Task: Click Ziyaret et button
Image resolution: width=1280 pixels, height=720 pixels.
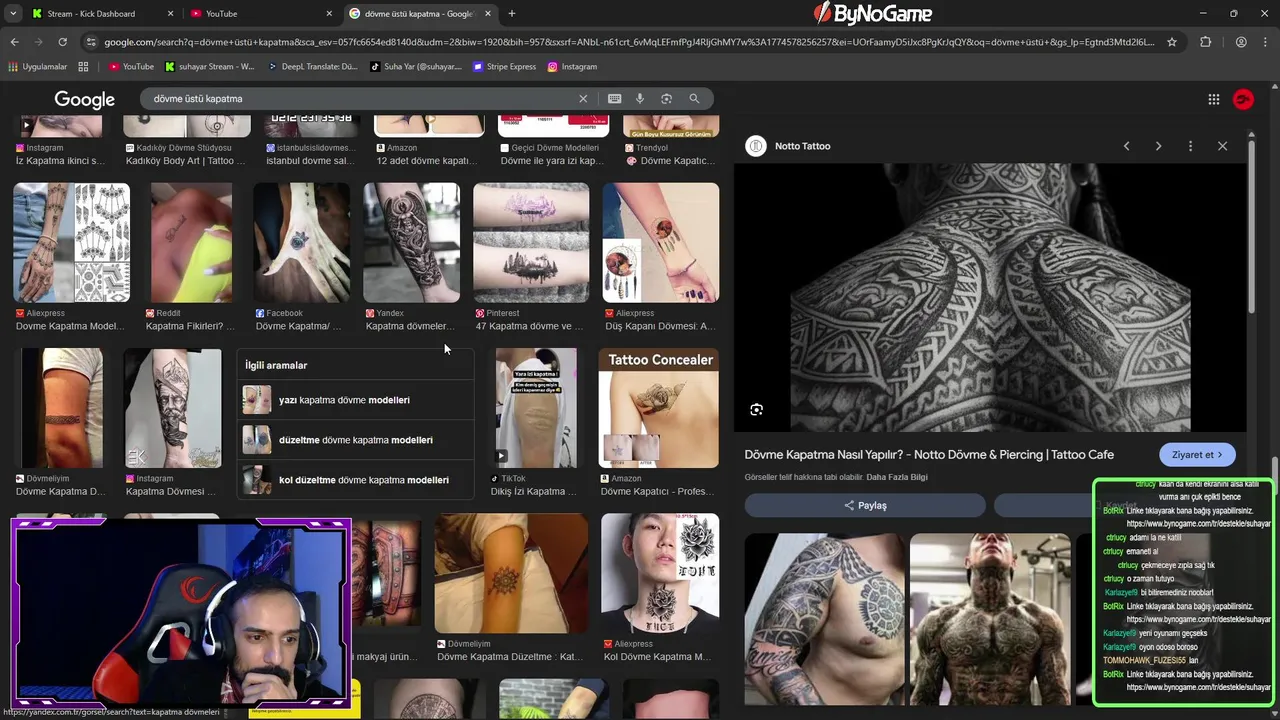Action: pyautogui.click(x=1197, y=455)
